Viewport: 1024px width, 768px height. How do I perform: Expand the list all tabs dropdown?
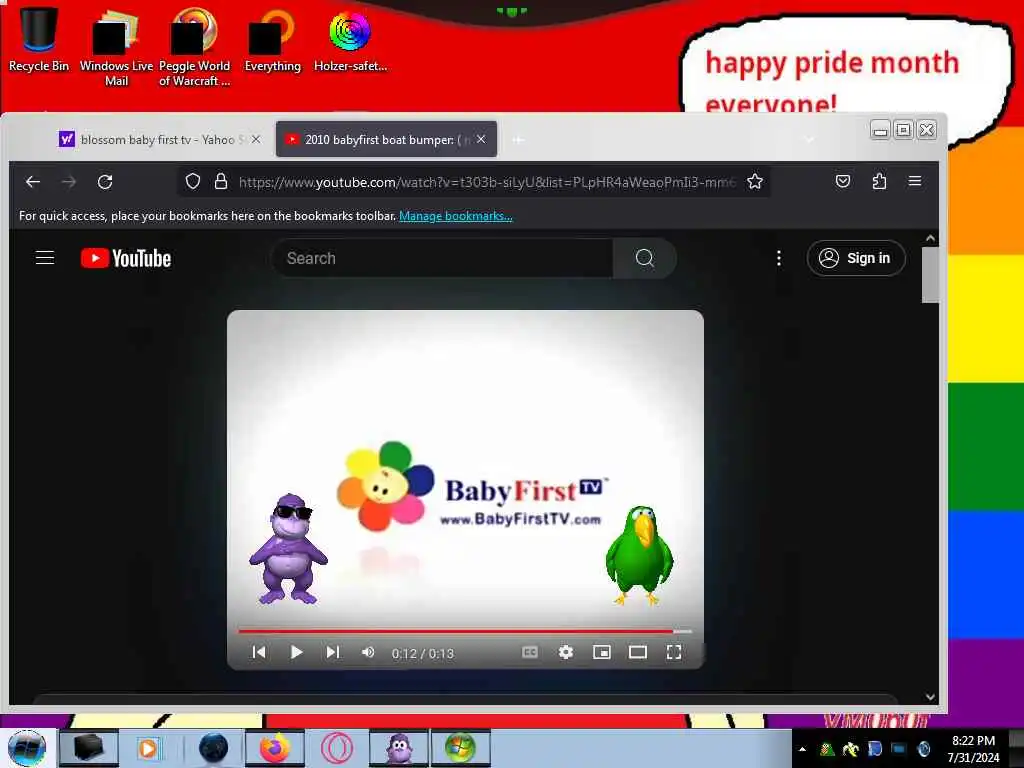click(810, 140)
